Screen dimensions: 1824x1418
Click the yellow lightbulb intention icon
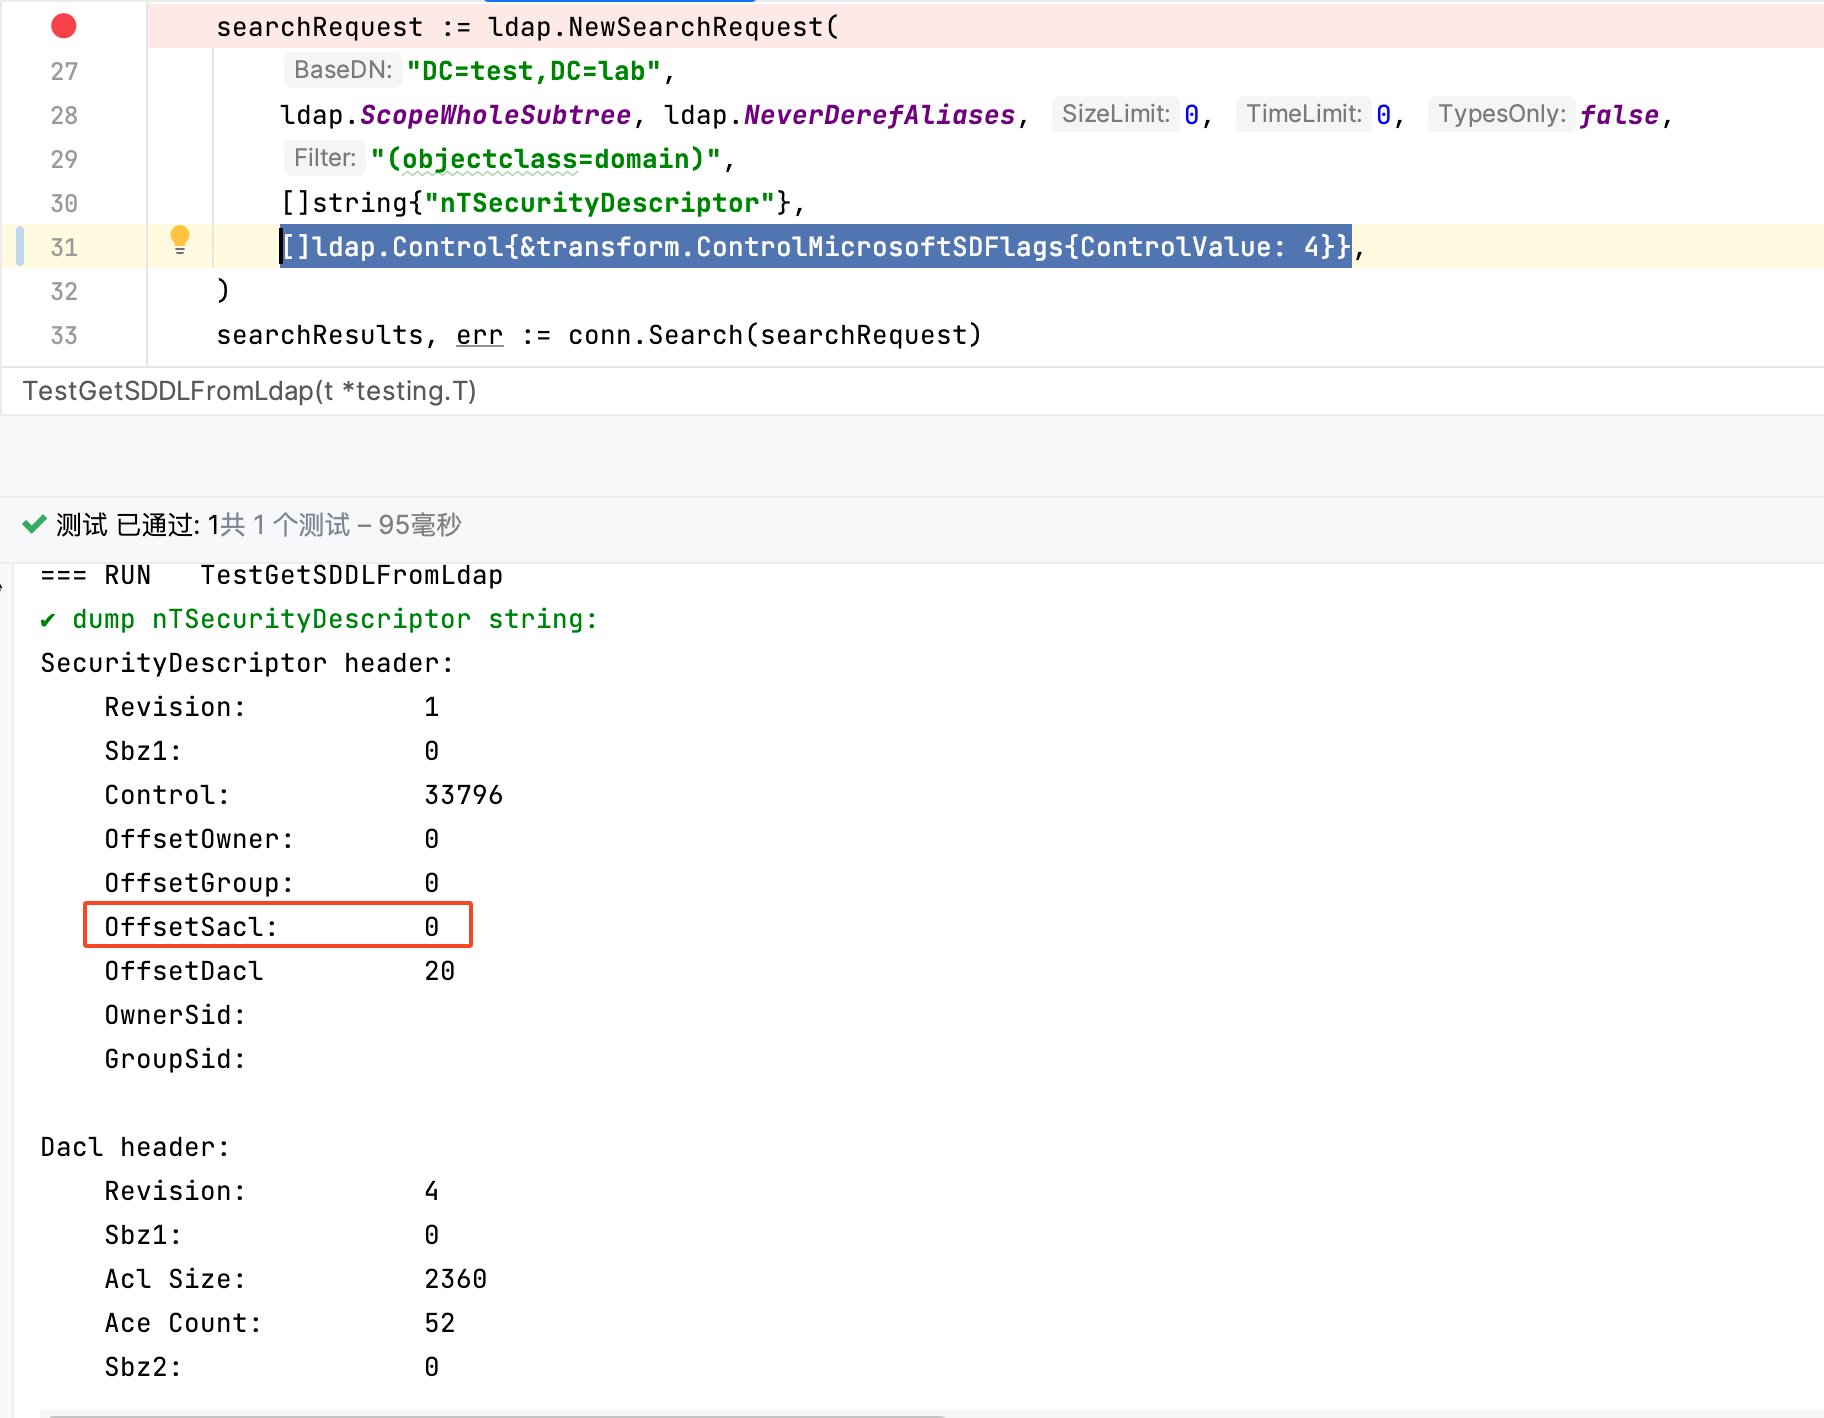[180, 240]
